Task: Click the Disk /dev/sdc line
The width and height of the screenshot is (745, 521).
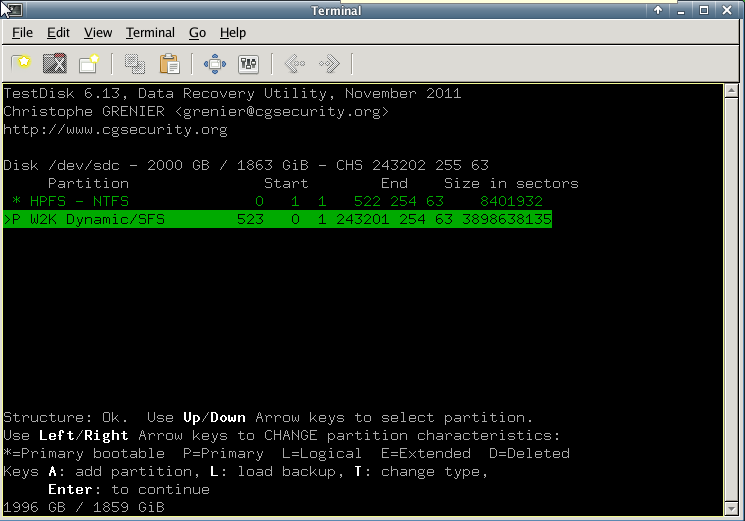Action: tap(246, 165)
